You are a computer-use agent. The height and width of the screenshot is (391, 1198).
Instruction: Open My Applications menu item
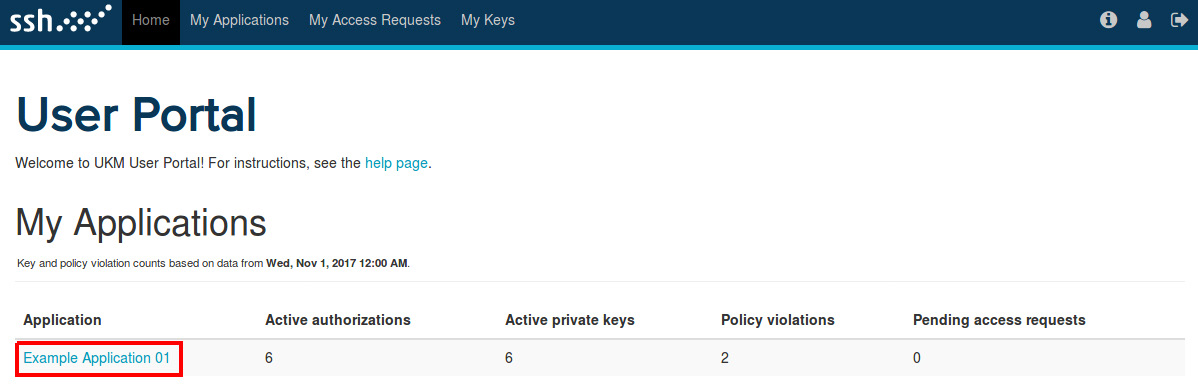pyautogui.click(x=239, y=21)
